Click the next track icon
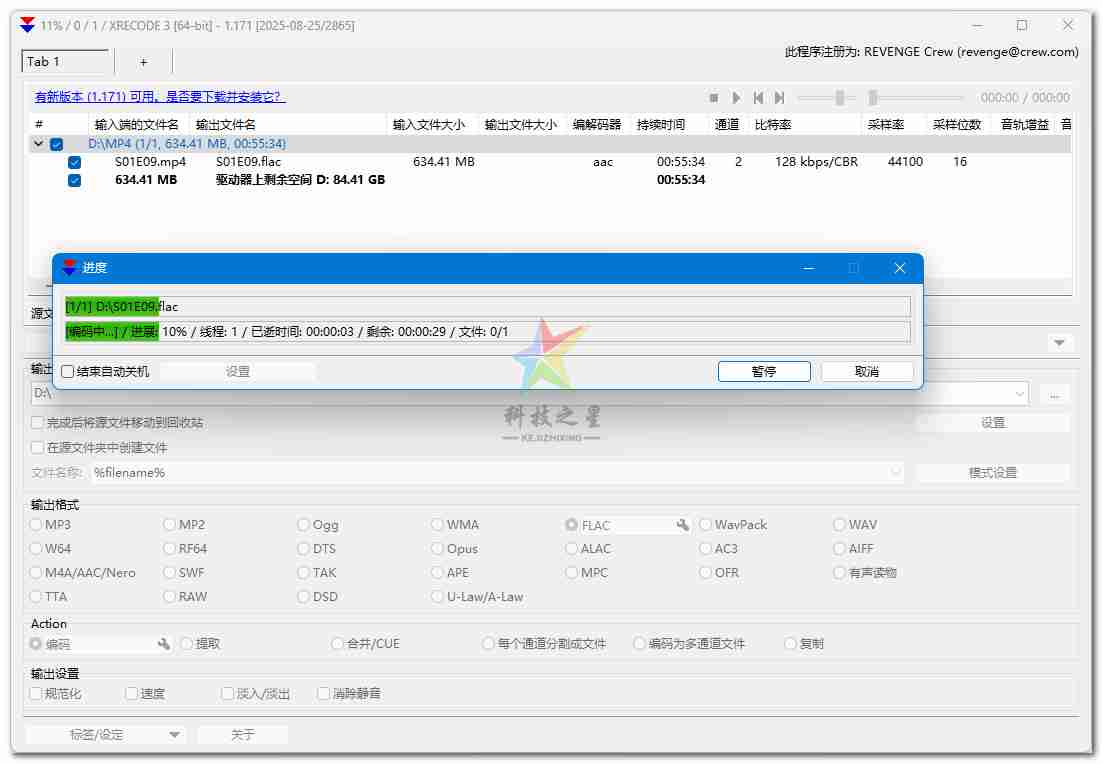Image resolution: width=1103 pixels, height=764 pixels. (x=780, y=98)
